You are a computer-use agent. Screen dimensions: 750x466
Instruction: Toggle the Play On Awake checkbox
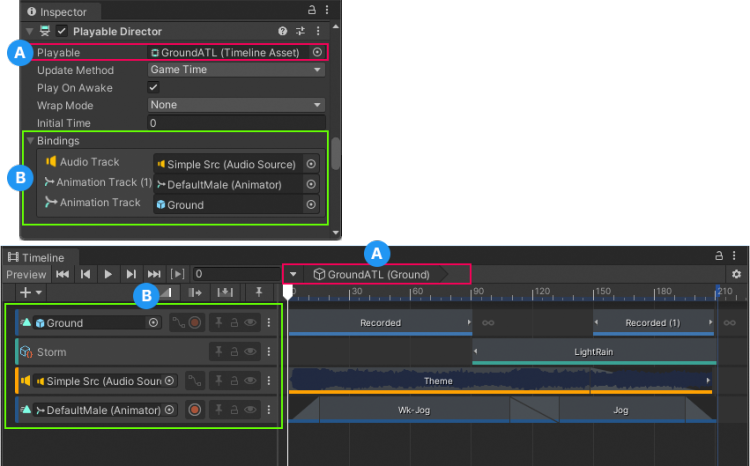(x=154, y=88)
